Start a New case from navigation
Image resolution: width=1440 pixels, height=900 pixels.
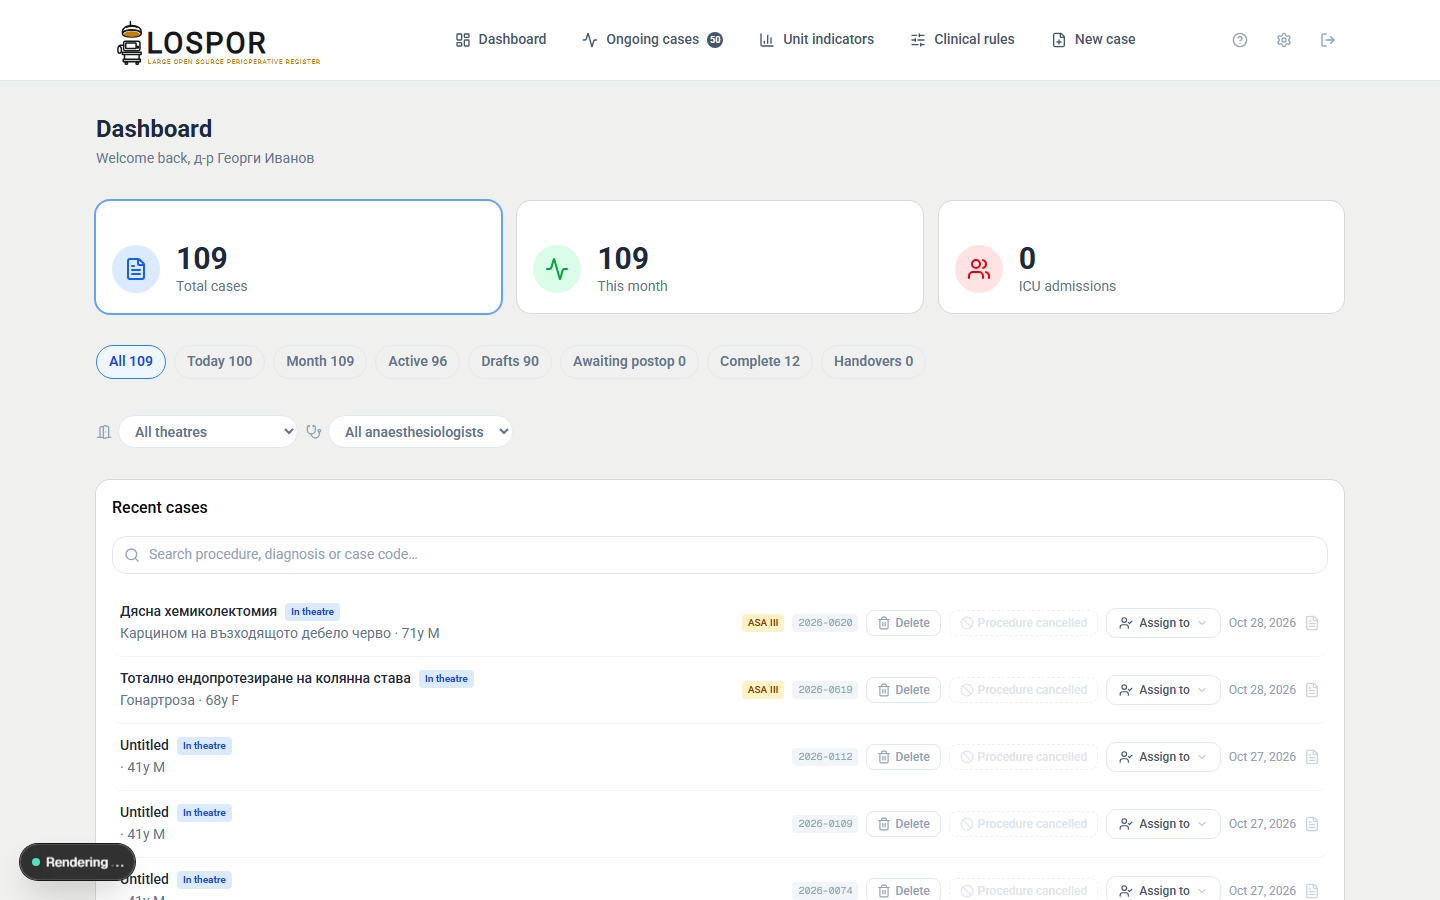(x=1094, y=40)
